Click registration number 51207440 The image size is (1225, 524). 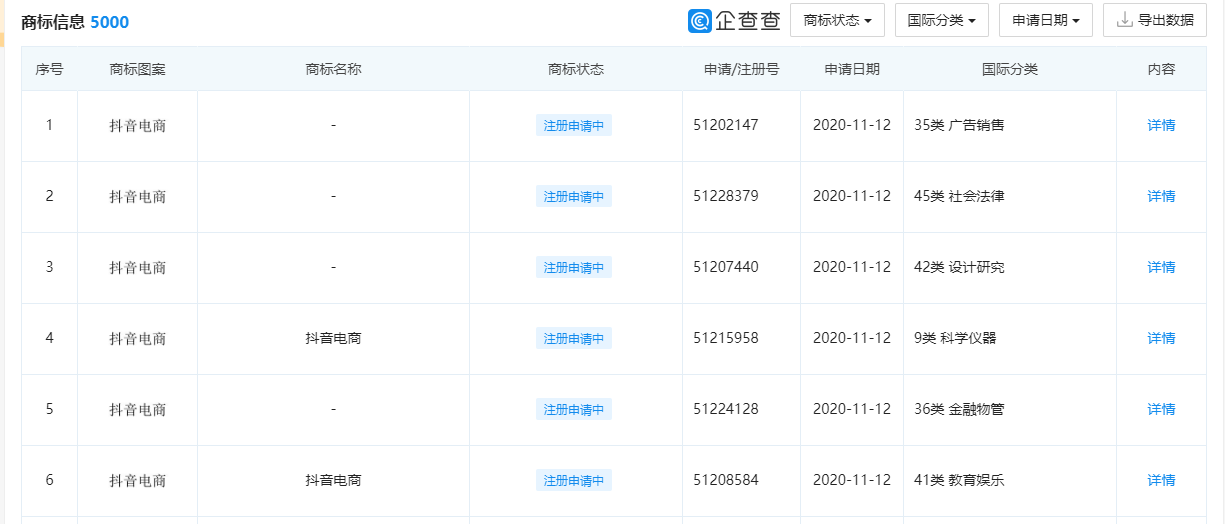[725, 268]
